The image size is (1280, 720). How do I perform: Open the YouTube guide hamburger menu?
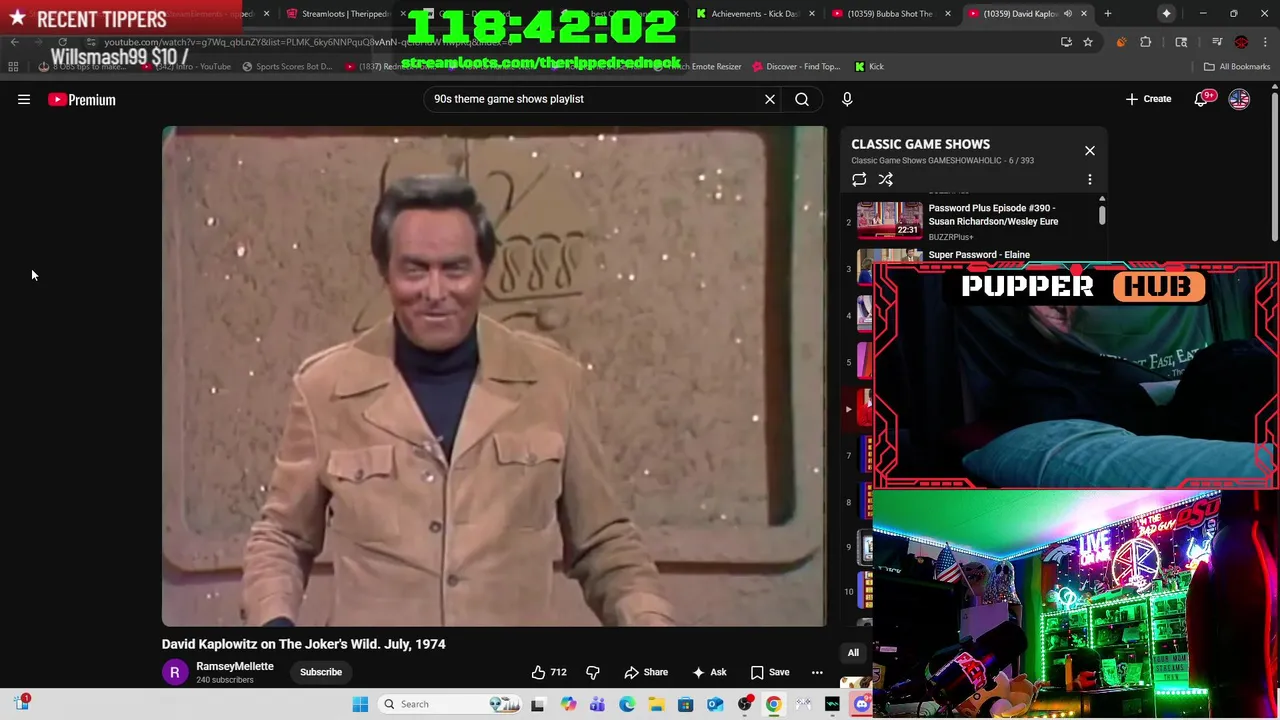click(24, 99)
